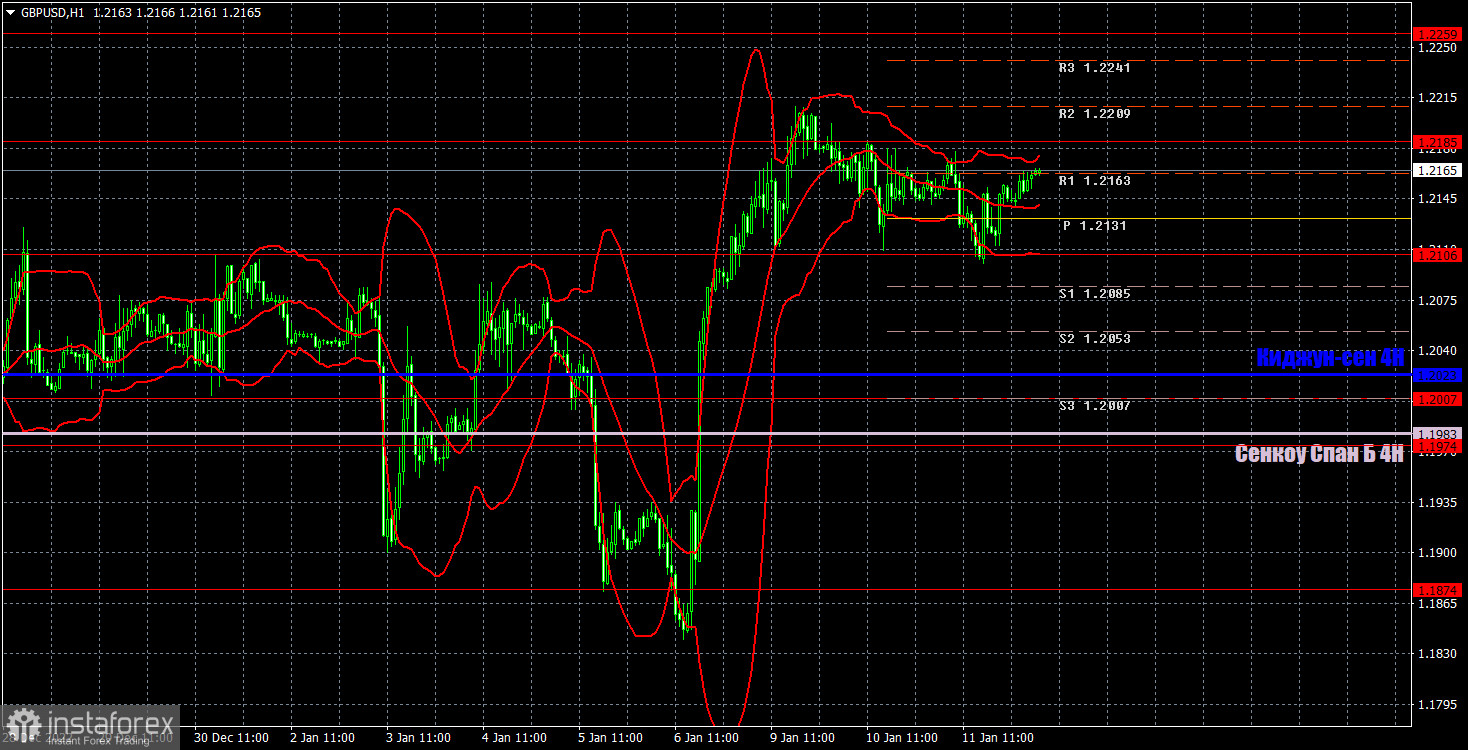The image size is (1468, 750).
Task: Click the red 1.2106 price level tag
Action: (x=1439, y=255)
